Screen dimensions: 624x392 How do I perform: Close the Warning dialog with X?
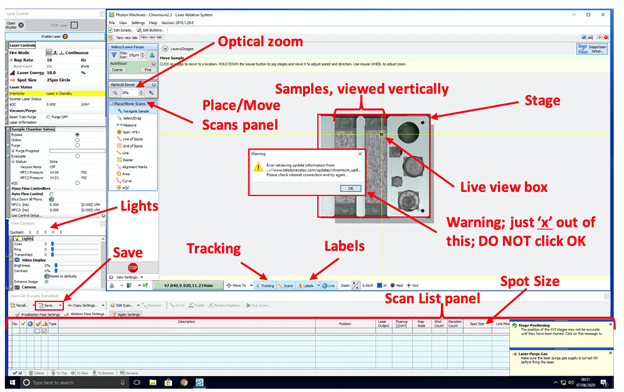[360, 154]
